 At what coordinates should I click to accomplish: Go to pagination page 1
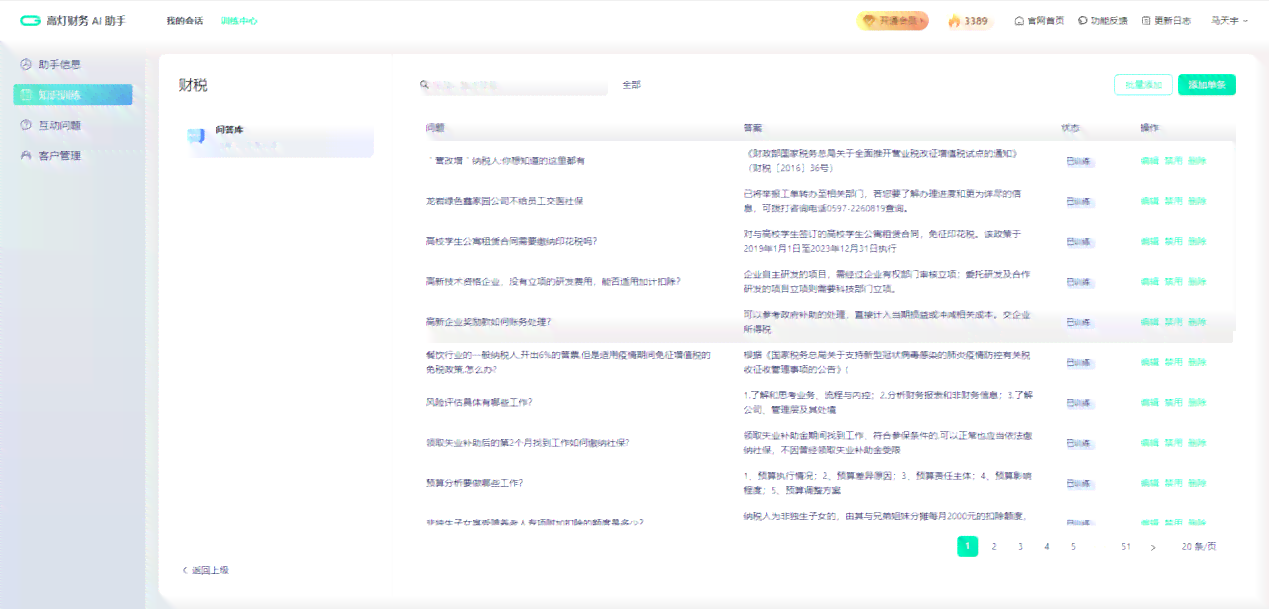pos(967,547)
